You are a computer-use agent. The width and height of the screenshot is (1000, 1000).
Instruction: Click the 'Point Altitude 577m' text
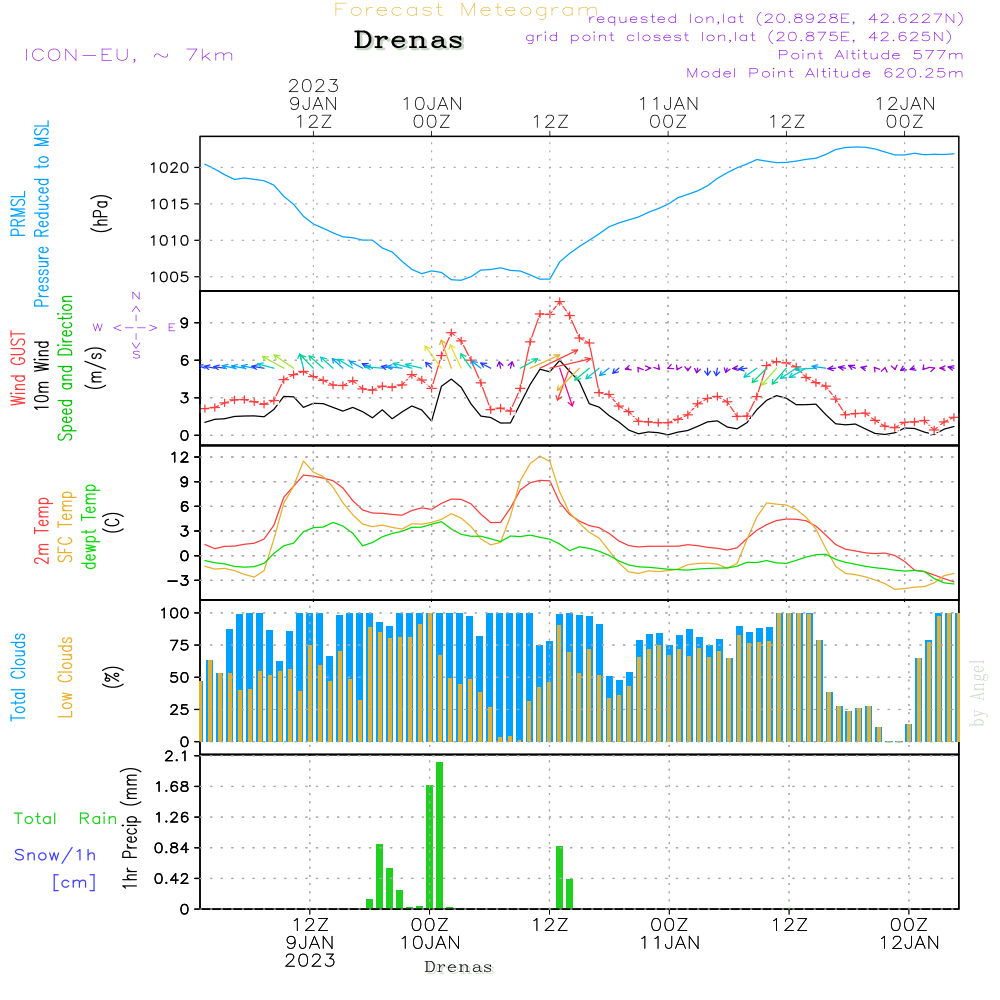point(871,55)
